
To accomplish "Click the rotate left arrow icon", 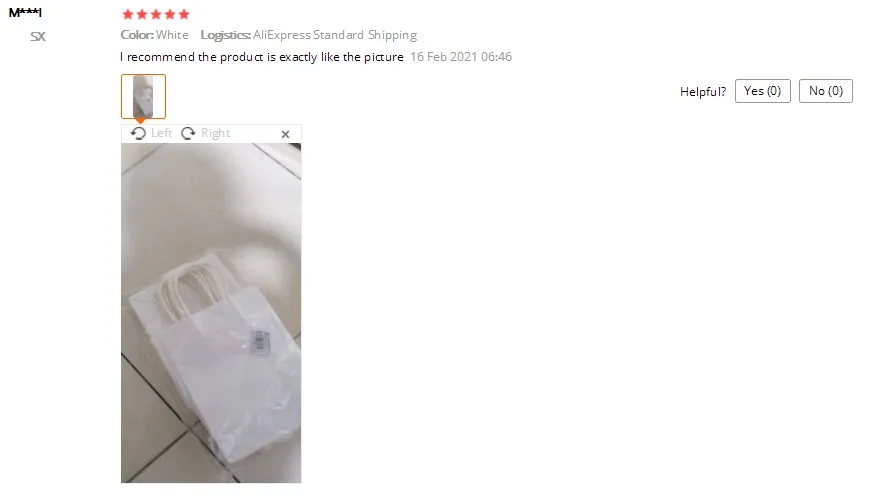I will (x=138, y=133).
